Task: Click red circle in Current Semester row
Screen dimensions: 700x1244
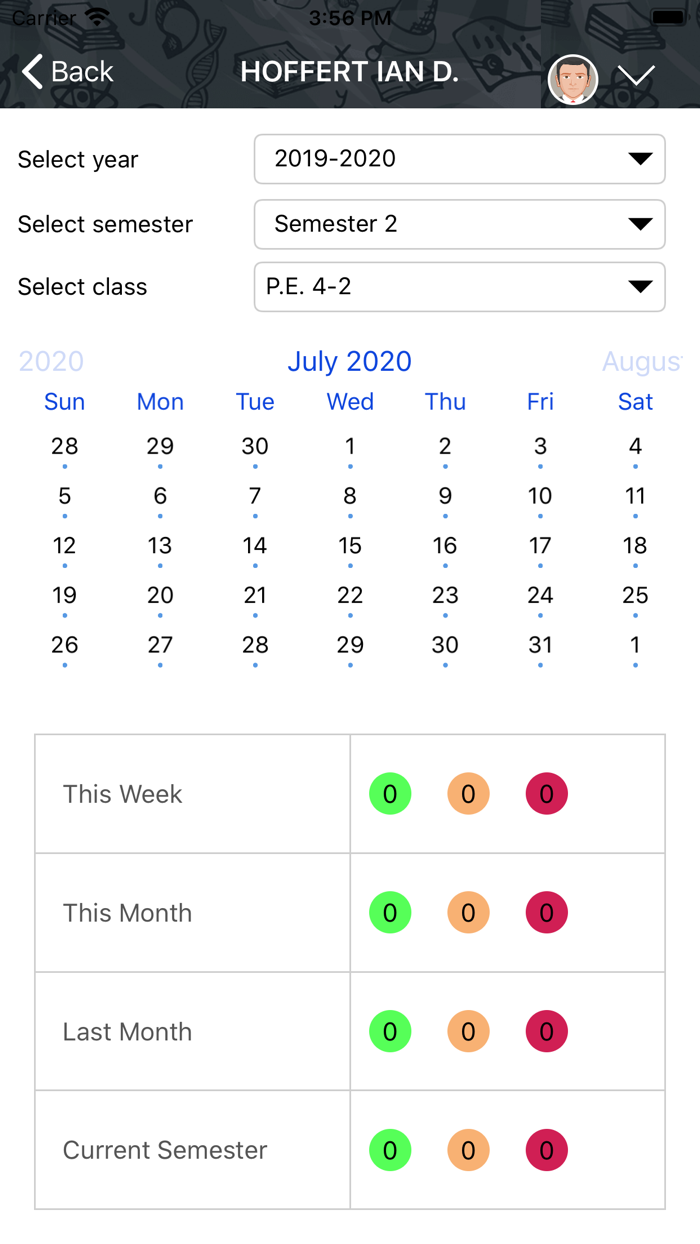Action: point(546,1150)
